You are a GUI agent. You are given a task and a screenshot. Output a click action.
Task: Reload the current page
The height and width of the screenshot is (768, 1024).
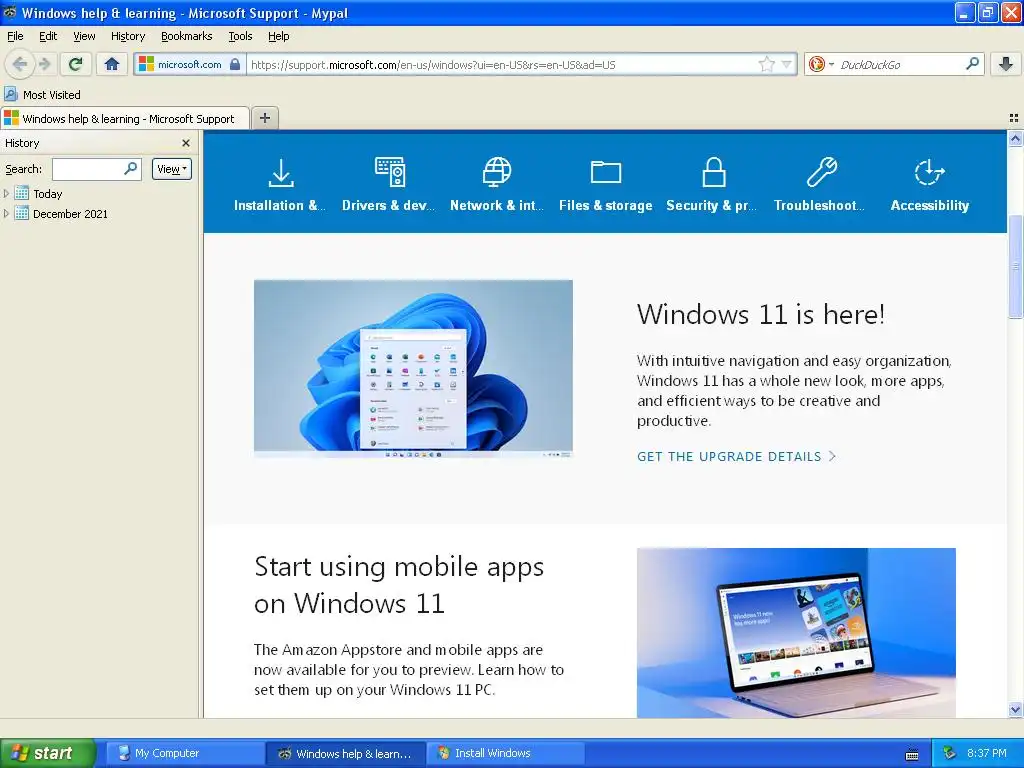click(x=76, y=64)
